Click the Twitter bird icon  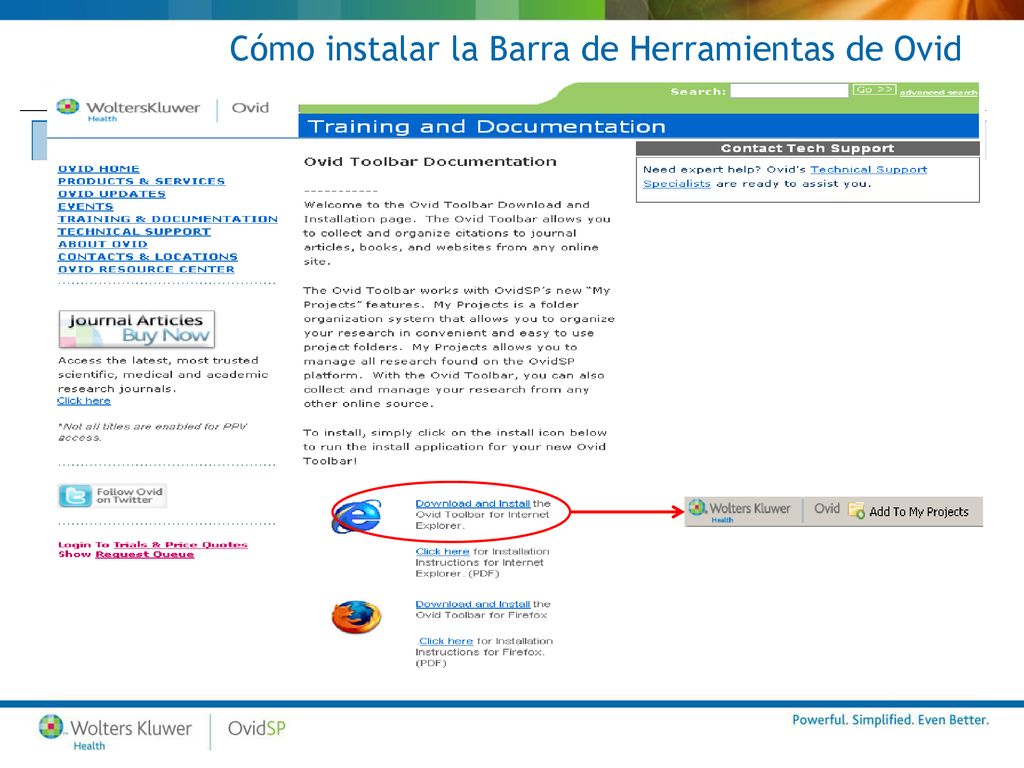(75, 496)
